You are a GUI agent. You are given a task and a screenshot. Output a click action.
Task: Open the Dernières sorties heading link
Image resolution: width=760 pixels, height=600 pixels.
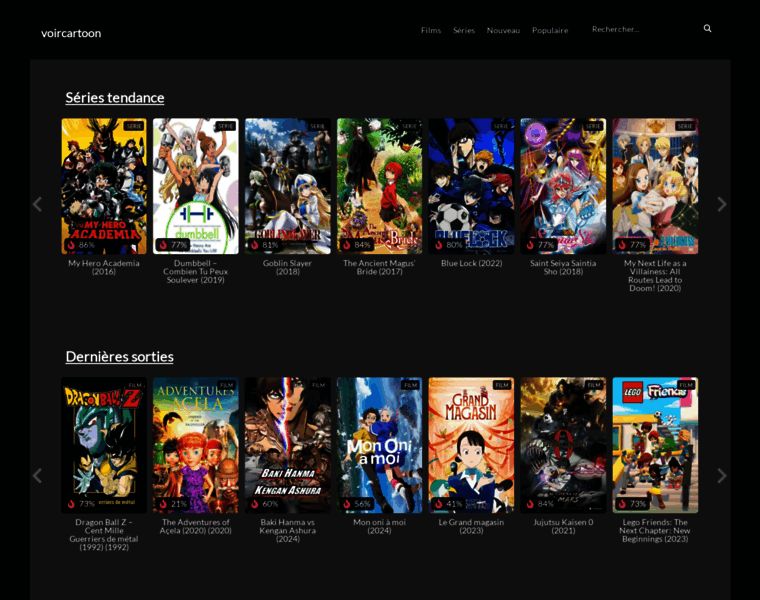click(119, 357)
